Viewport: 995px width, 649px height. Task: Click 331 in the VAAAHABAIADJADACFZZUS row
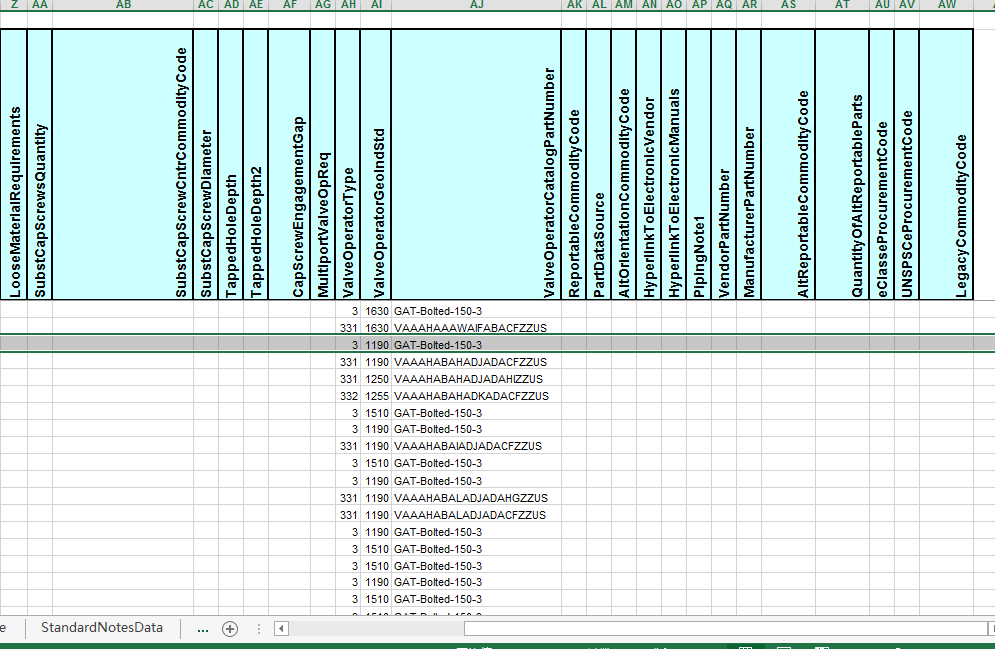pos(348,446)
